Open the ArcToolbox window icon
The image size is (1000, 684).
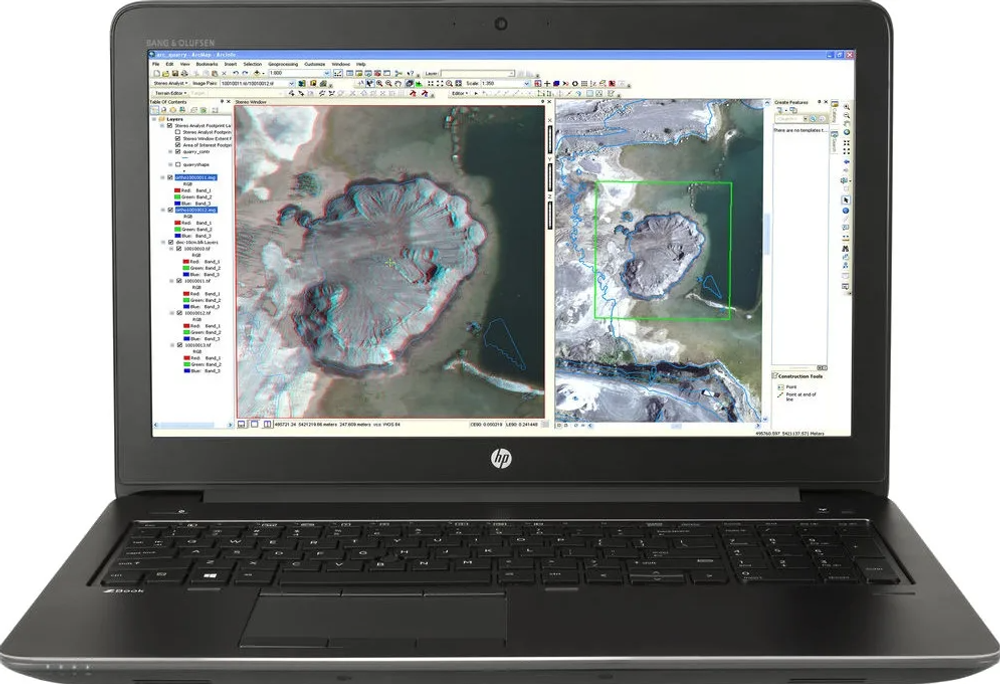[376, 73]
